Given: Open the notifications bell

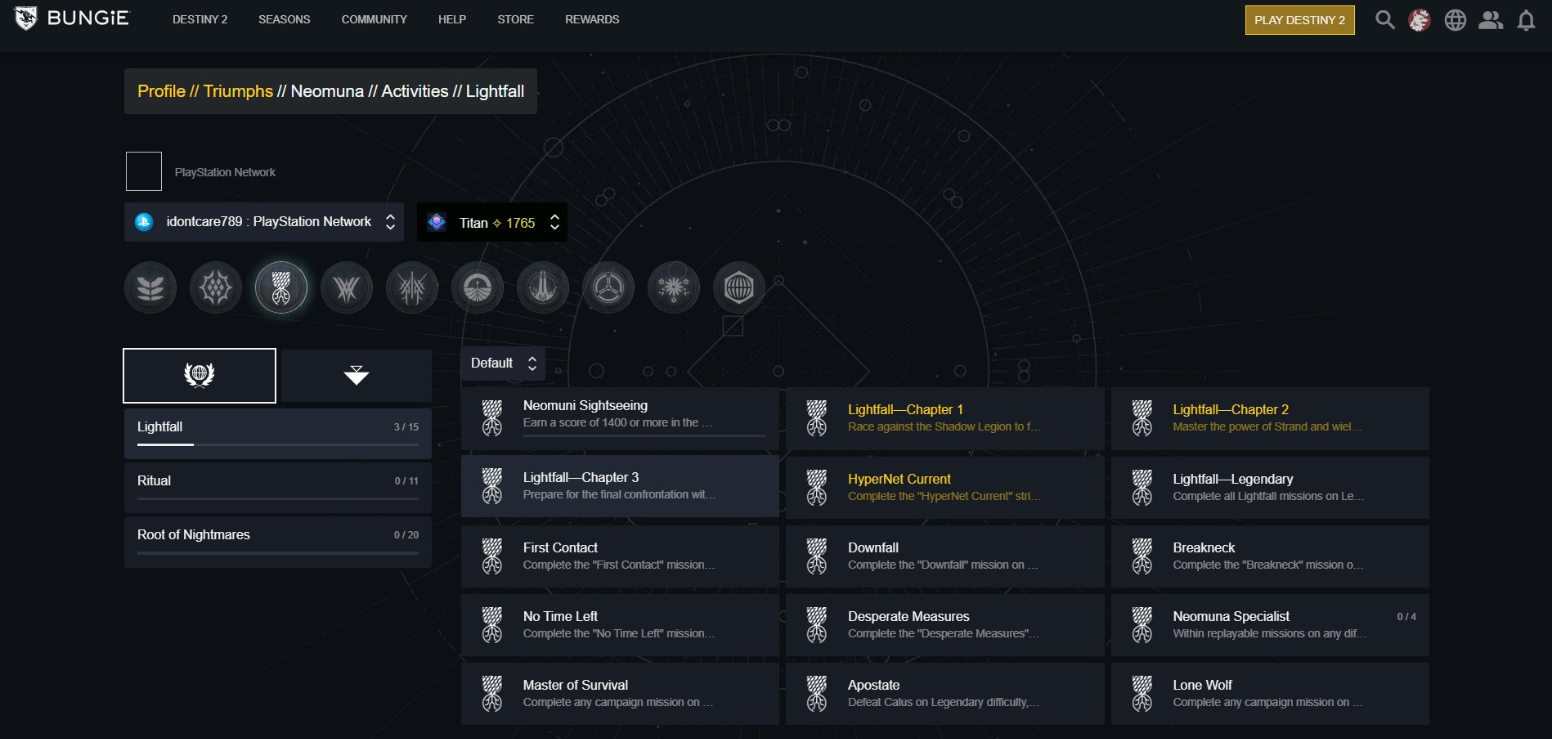Looking at the screenshot, I should (x=1526, y=20).
